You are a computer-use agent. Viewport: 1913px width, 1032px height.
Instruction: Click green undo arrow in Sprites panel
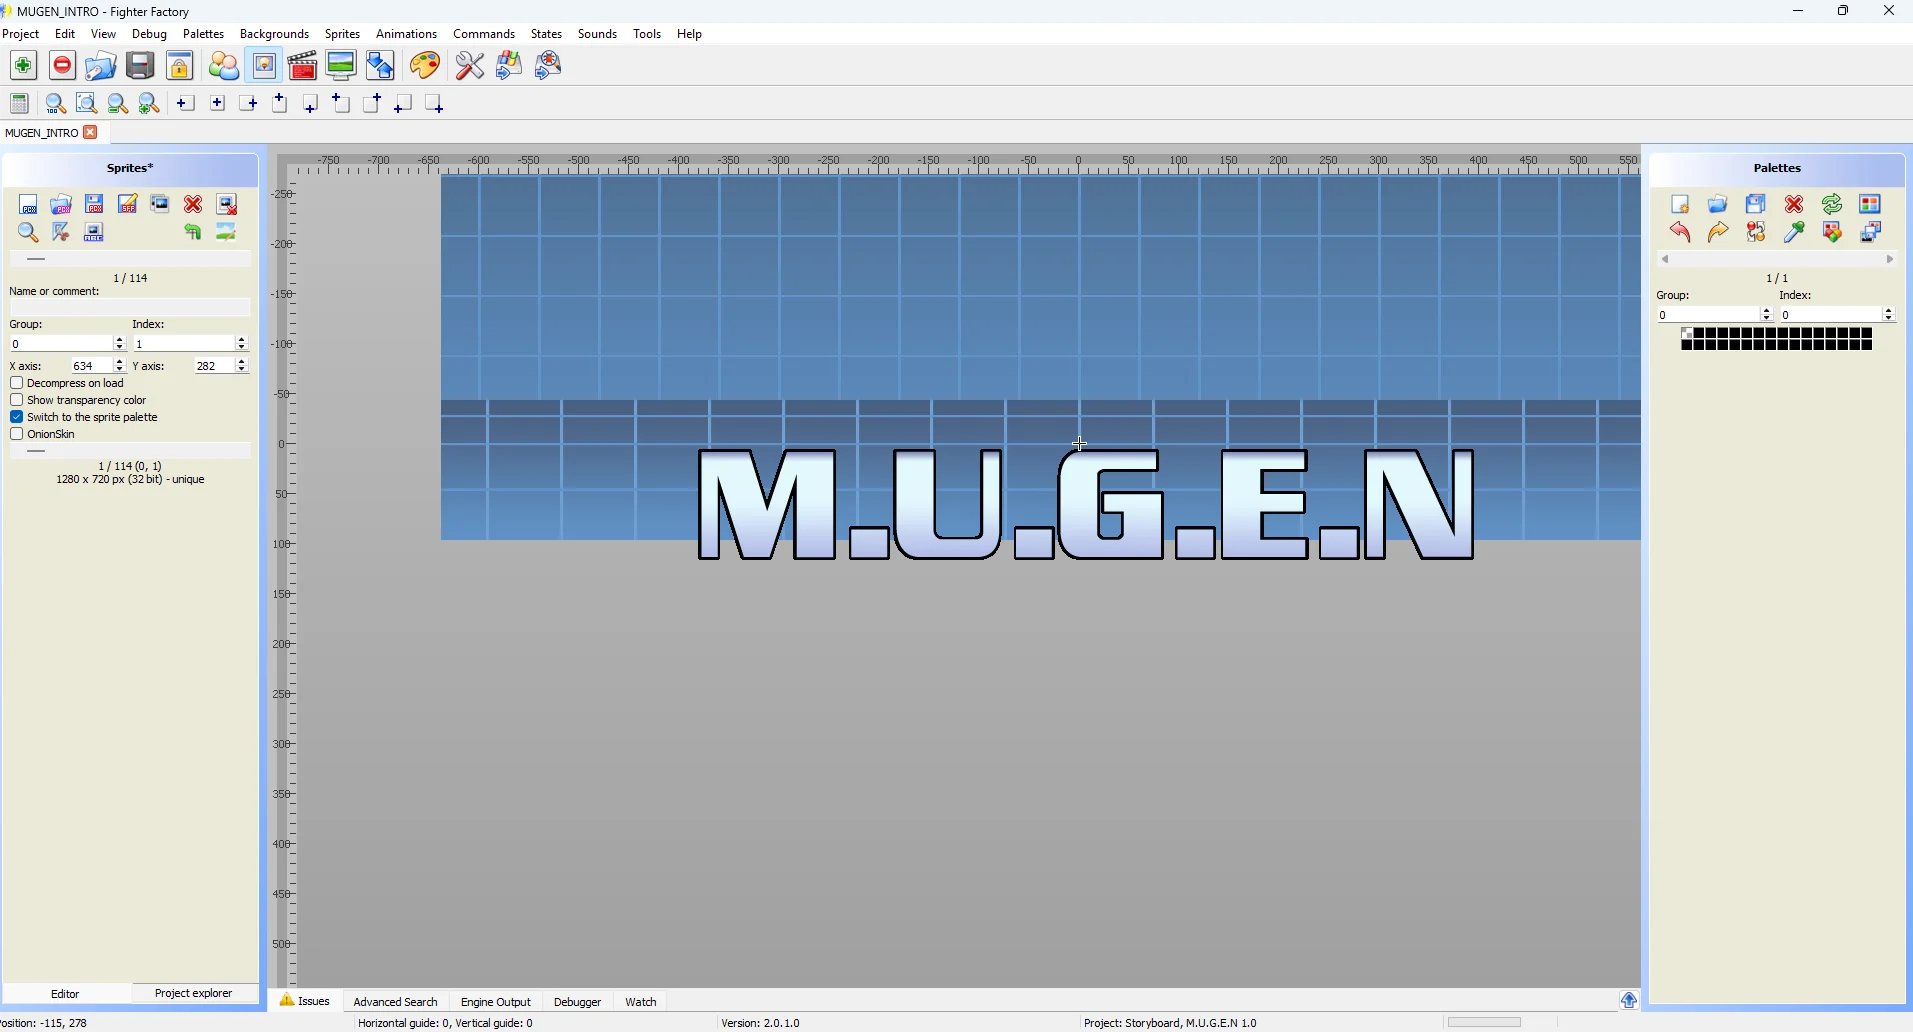[194, 233]
